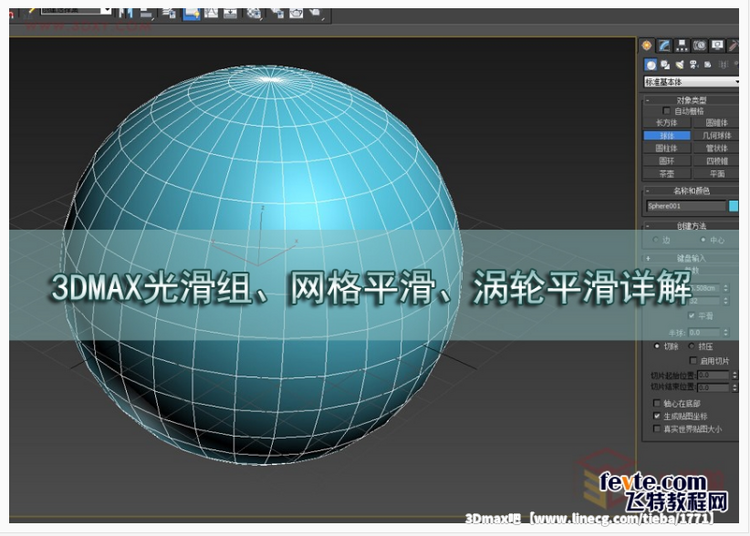
Task: Collapse the 对象类型 rollout
Action: pyautogui.click(x=691, y=100)
